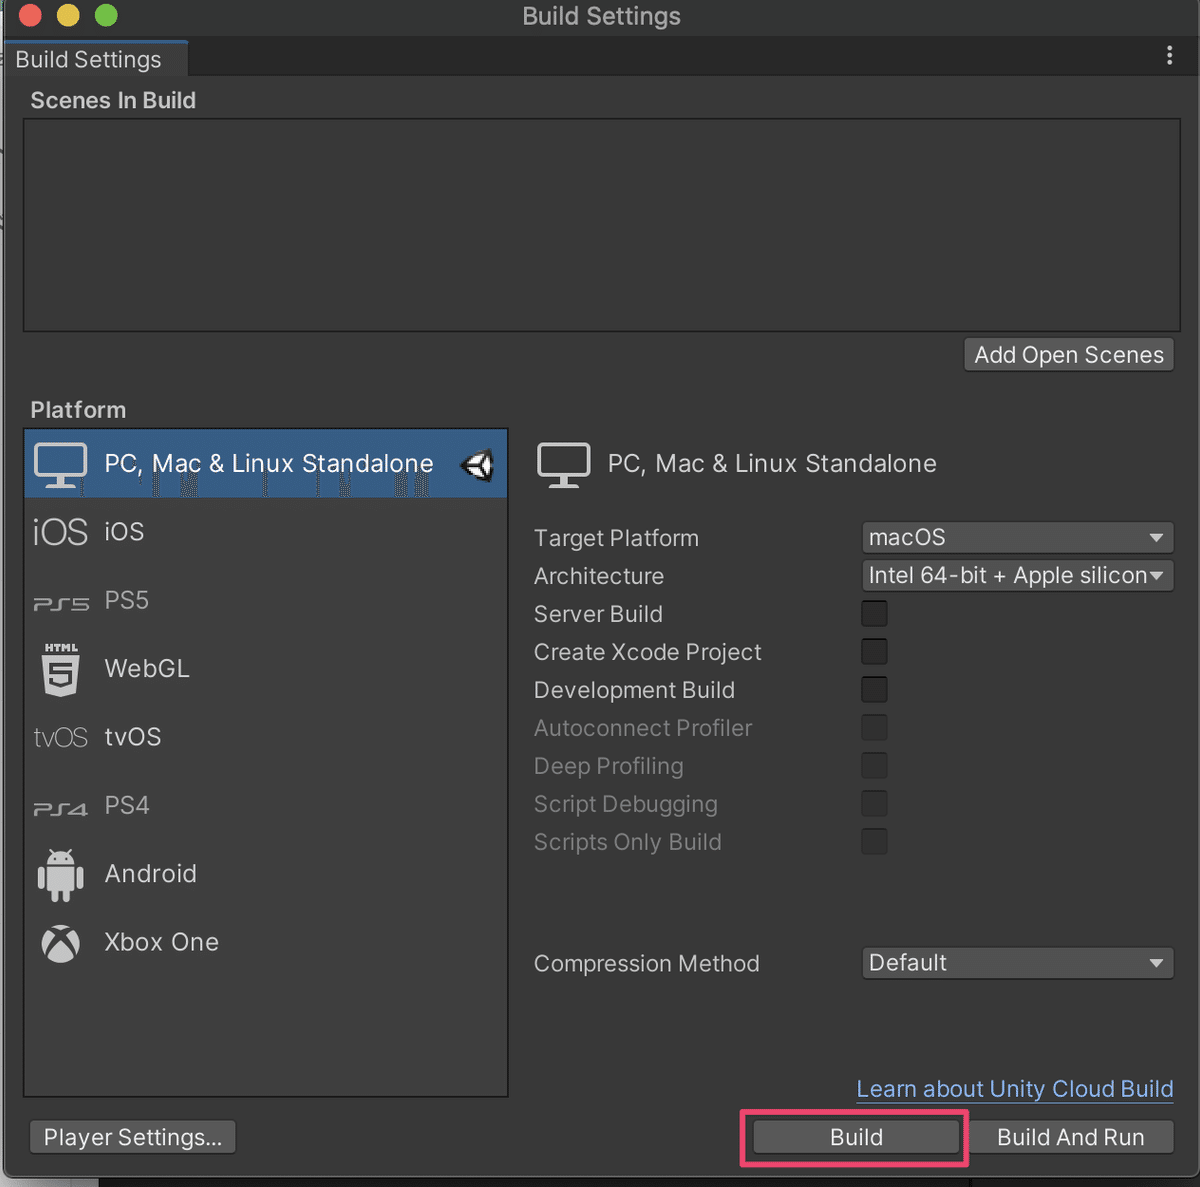Image resolution: width=1200 pixels, height=1187 pixels.
Task: Choose the PS5 platform entry
Action: [x=266, y=601]
